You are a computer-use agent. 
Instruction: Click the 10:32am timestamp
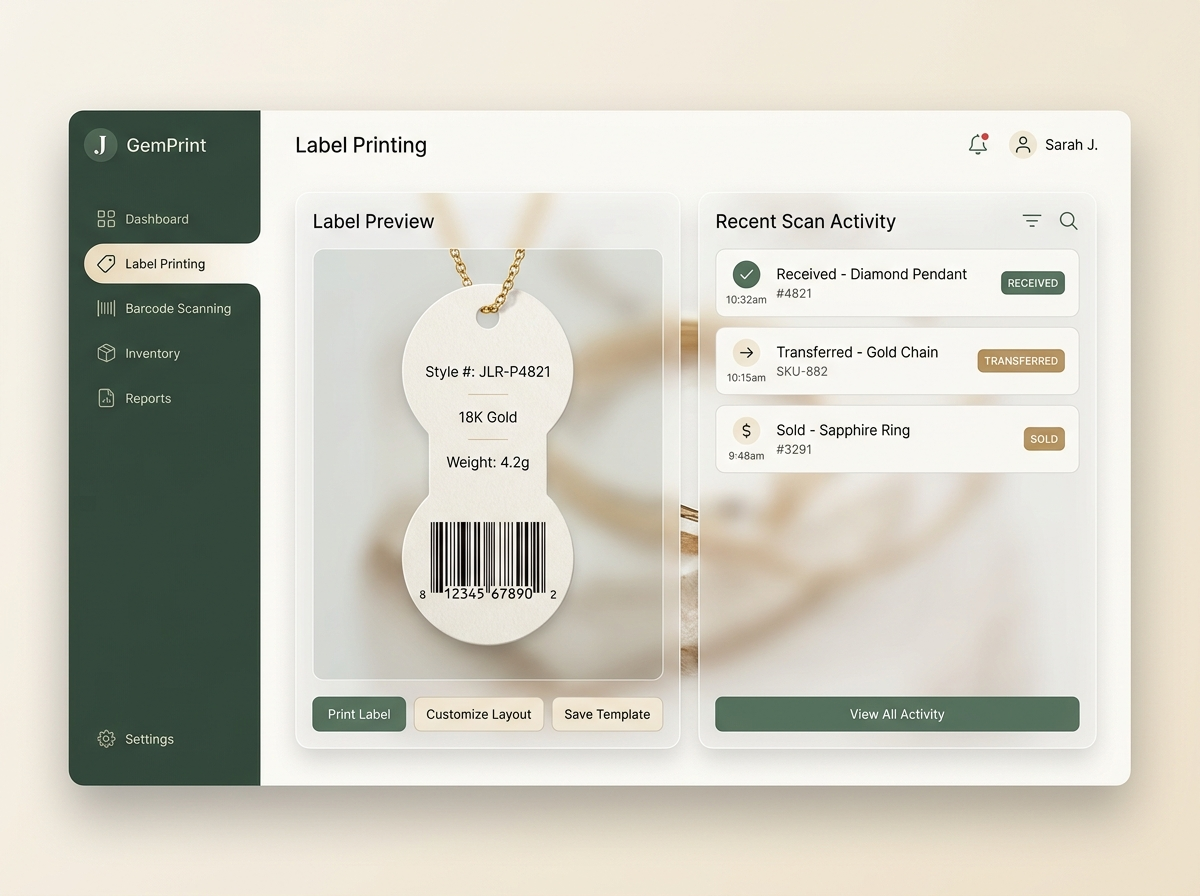click(746, 299)
